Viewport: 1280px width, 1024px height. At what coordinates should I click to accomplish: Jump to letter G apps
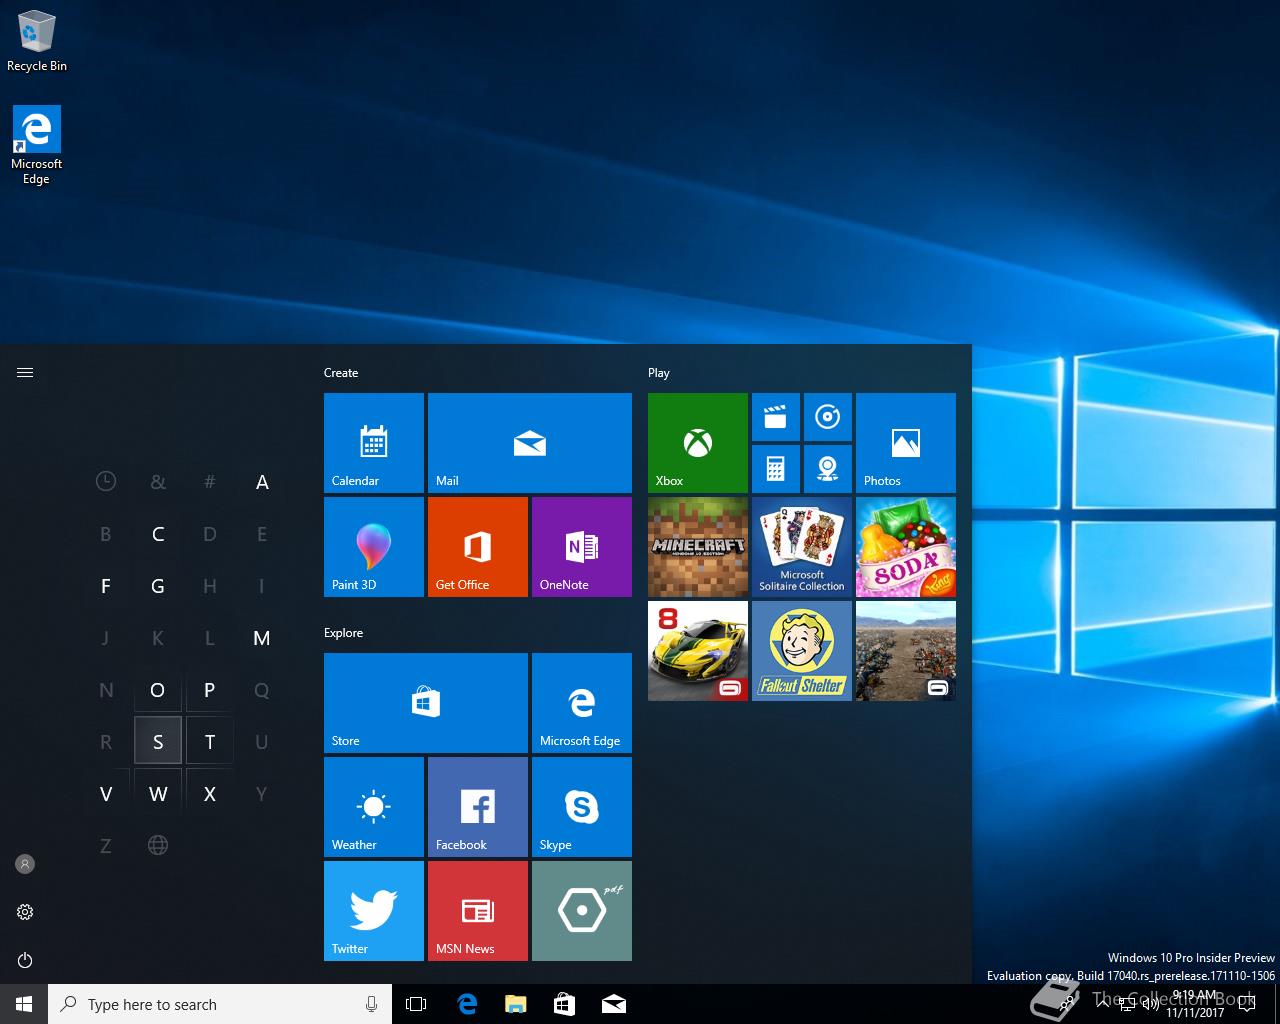158,586
